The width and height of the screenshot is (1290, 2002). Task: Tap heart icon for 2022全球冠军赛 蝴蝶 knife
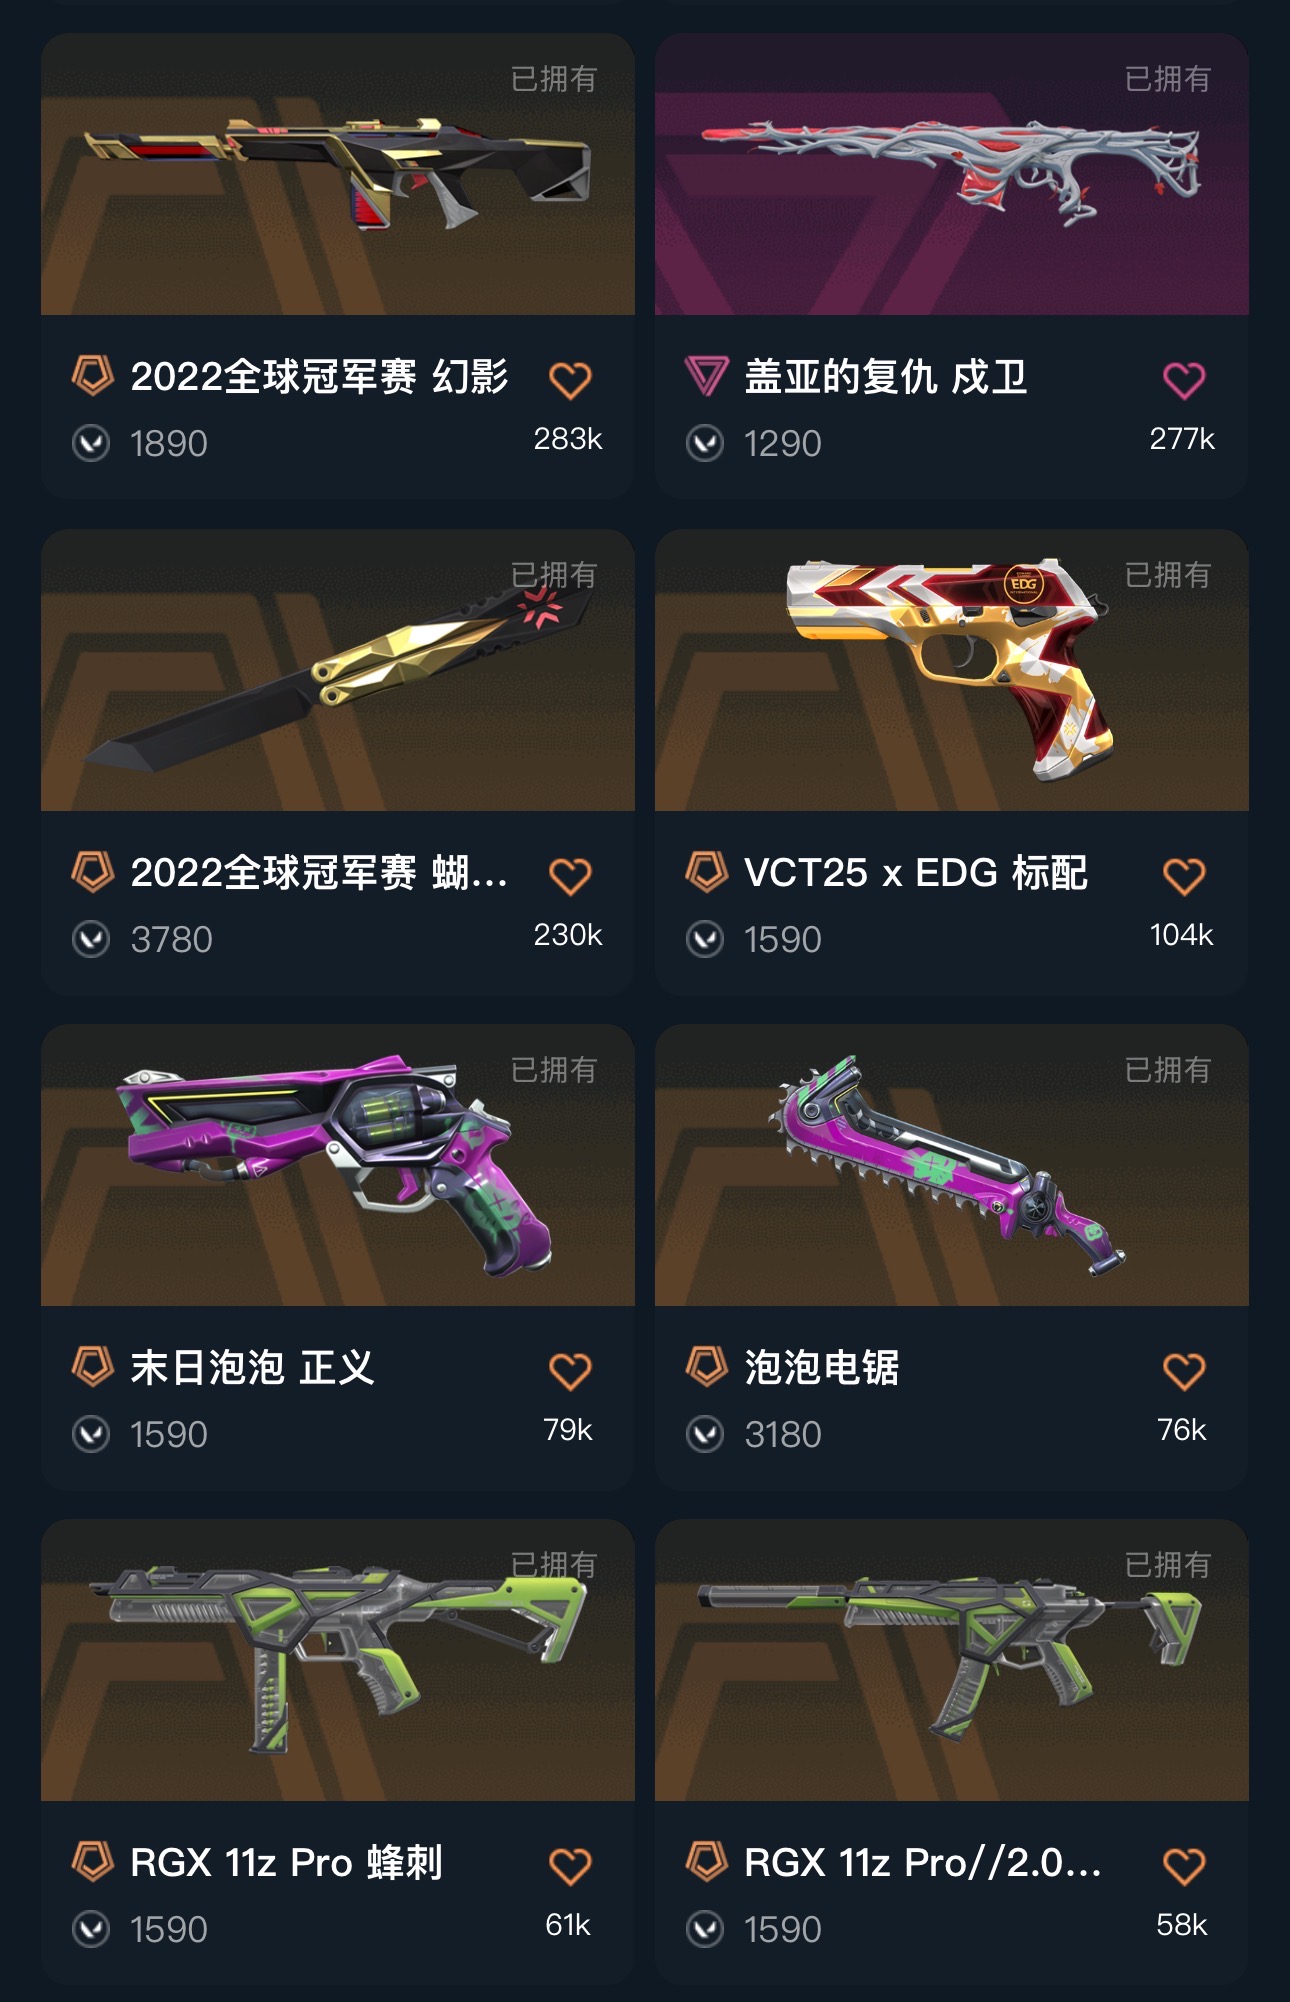(x=570, y=876)
